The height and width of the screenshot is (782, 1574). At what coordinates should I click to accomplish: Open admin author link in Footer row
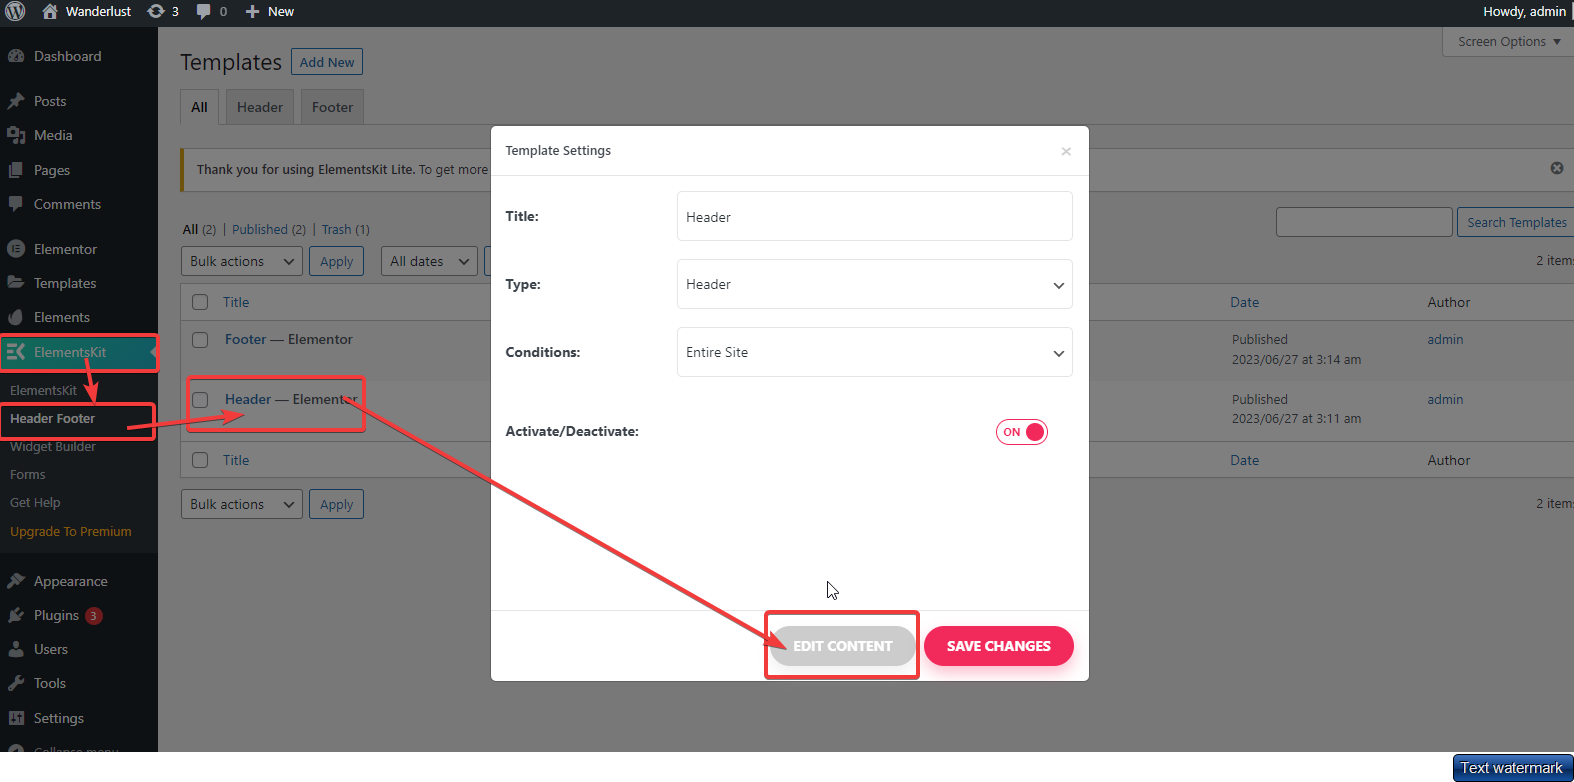point(1445,340)
